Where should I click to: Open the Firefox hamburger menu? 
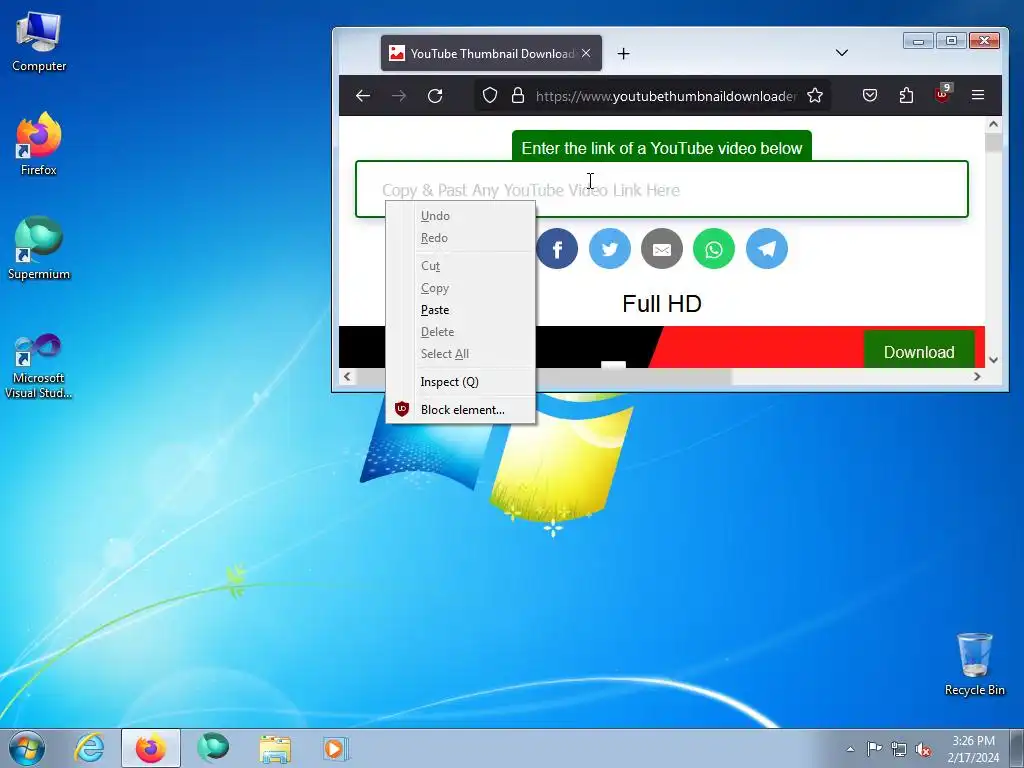click(978, 95)
